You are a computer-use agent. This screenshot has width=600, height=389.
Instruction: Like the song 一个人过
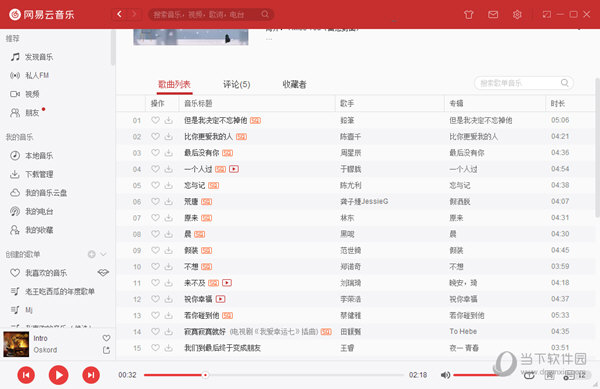[155, 169]
